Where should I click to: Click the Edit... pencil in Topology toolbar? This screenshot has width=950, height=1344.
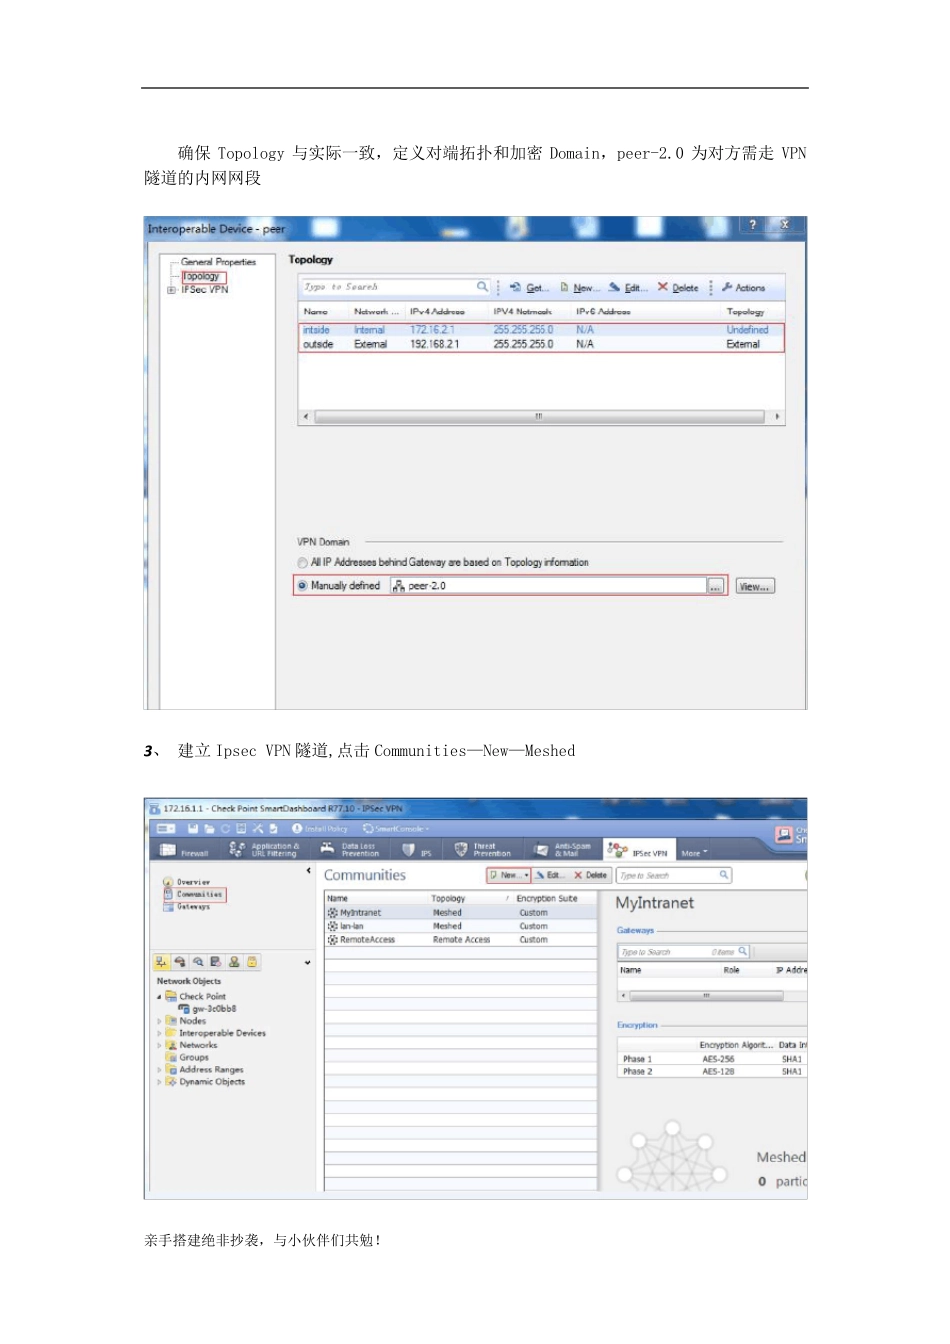point(614,287)
